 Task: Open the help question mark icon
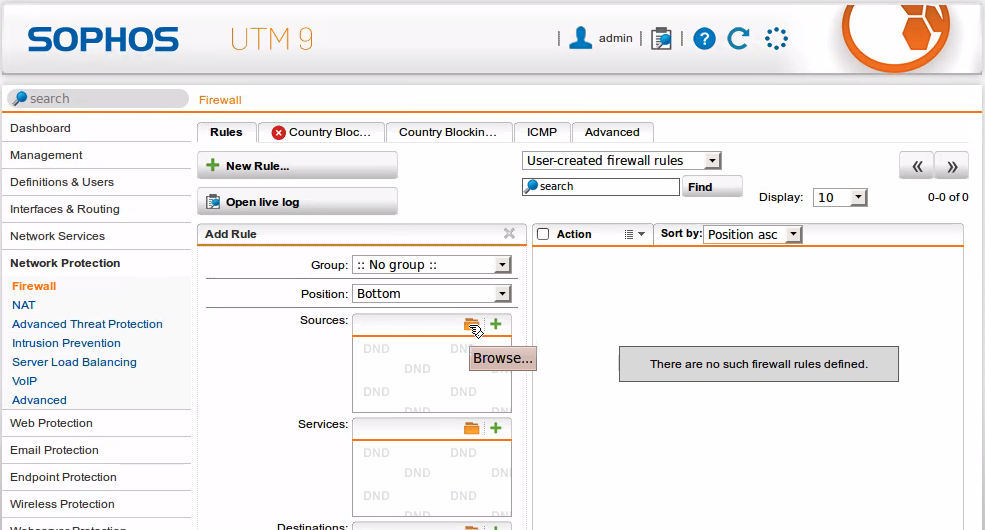(x=704, y=39)
